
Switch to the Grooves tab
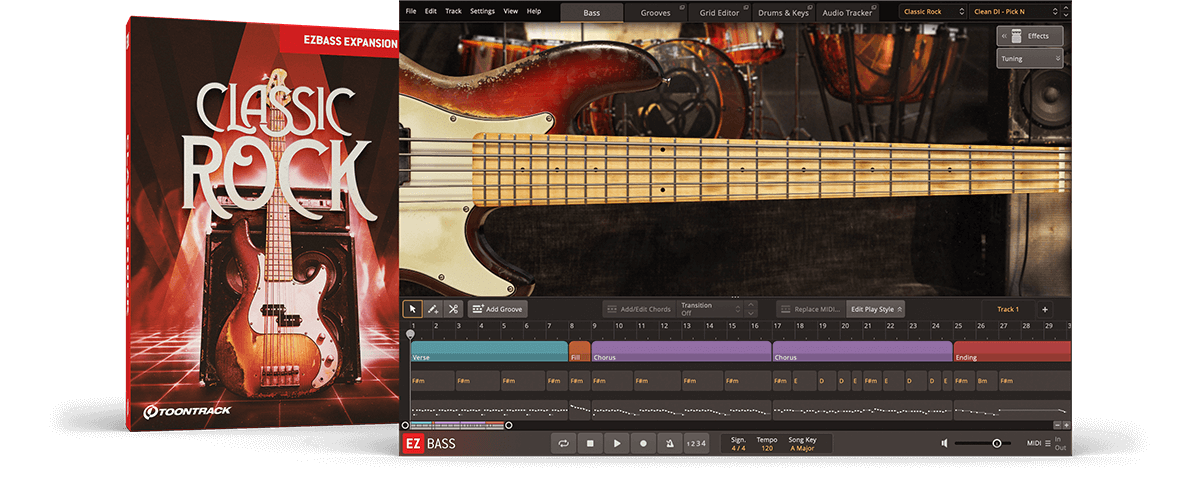coord(656,12)
